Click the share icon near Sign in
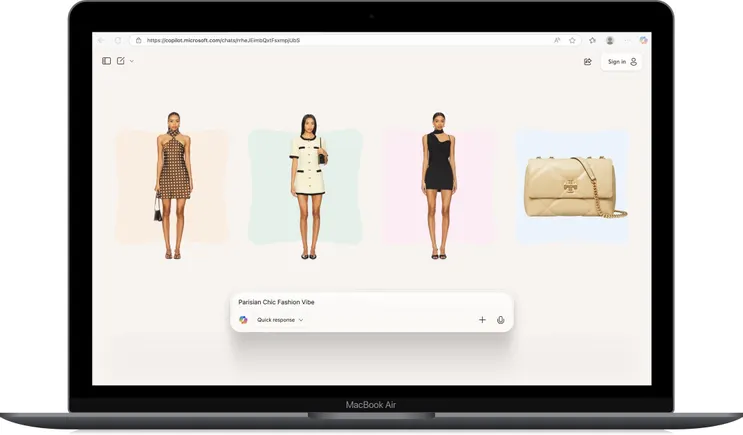743x435 pixels. click(588, 61)
